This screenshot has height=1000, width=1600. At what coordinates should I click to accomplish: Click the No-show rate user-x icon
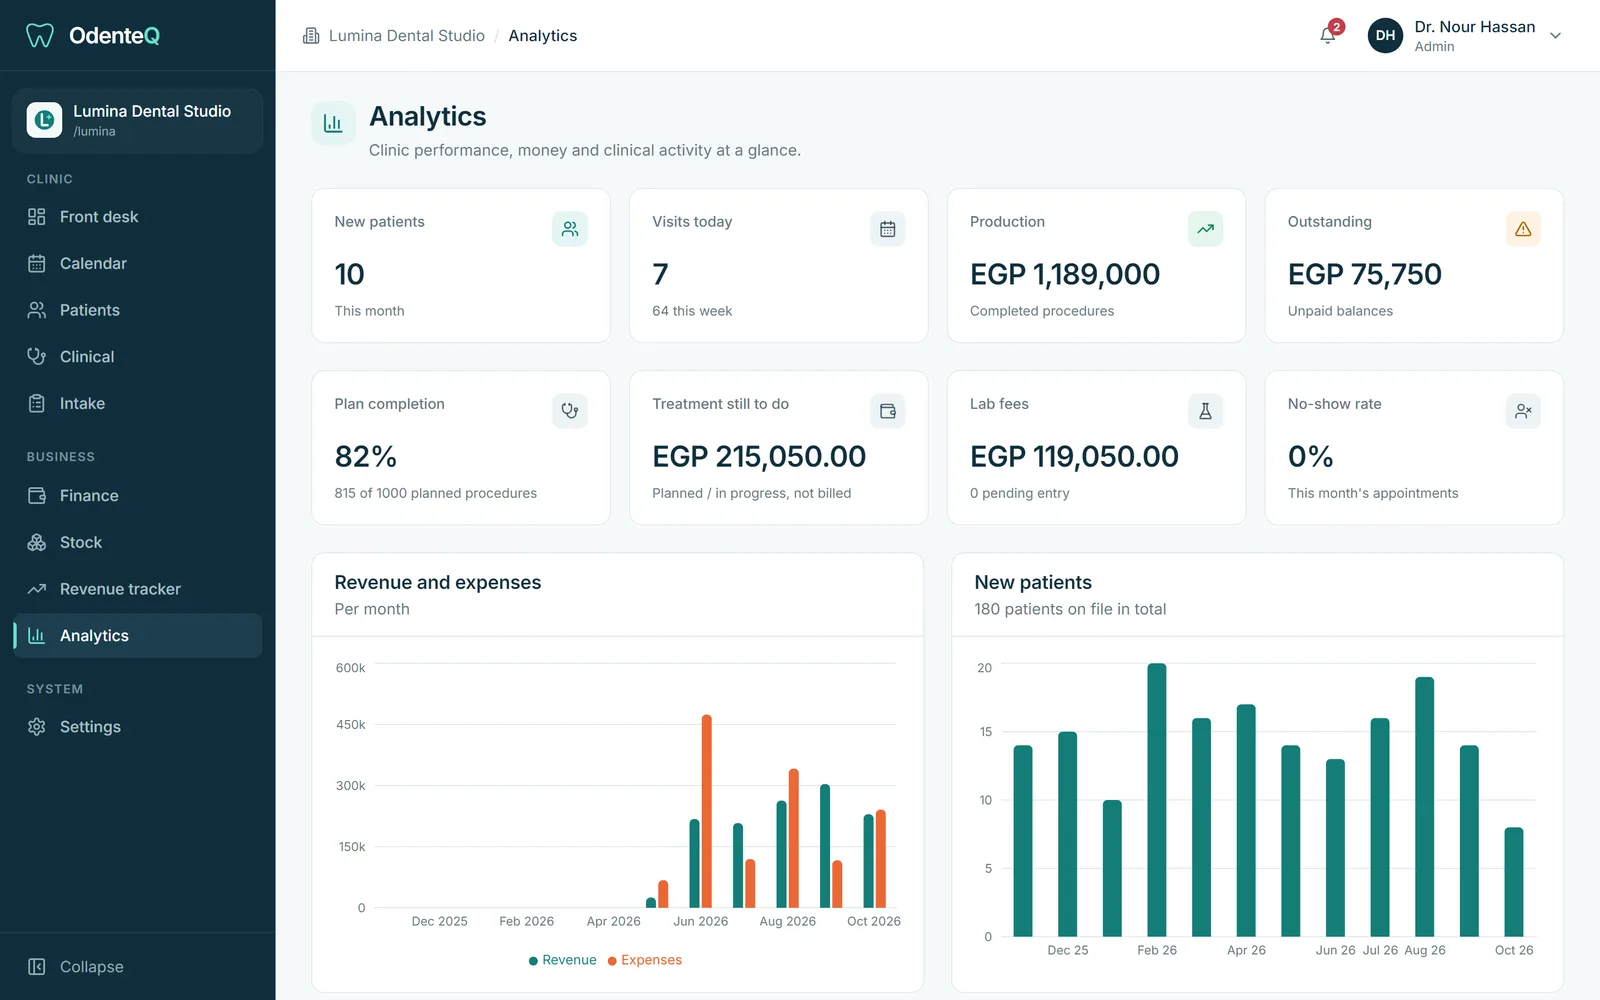(1523, 411)
